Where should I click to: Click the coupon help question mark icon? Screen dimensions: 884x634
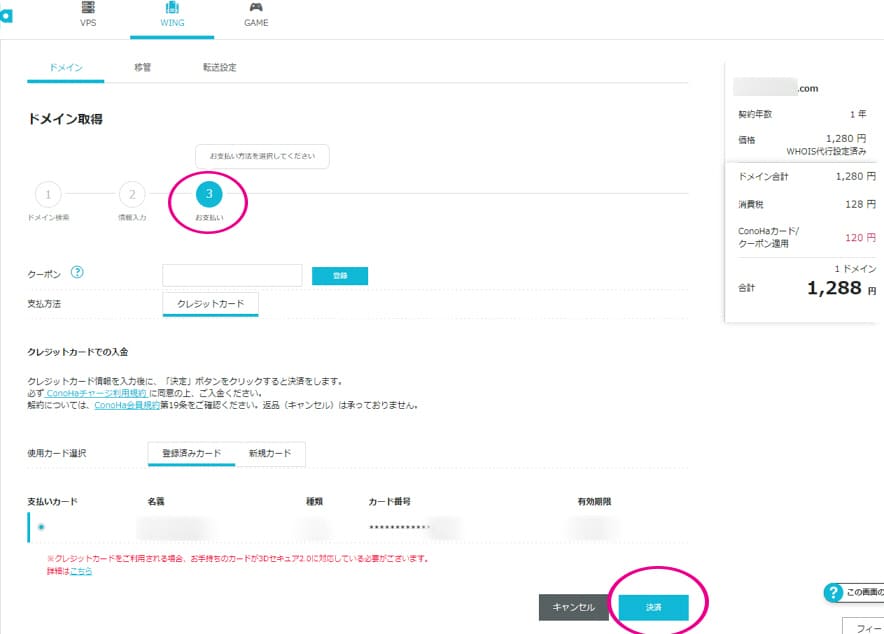pyautogui.click(x=77, y=272)
